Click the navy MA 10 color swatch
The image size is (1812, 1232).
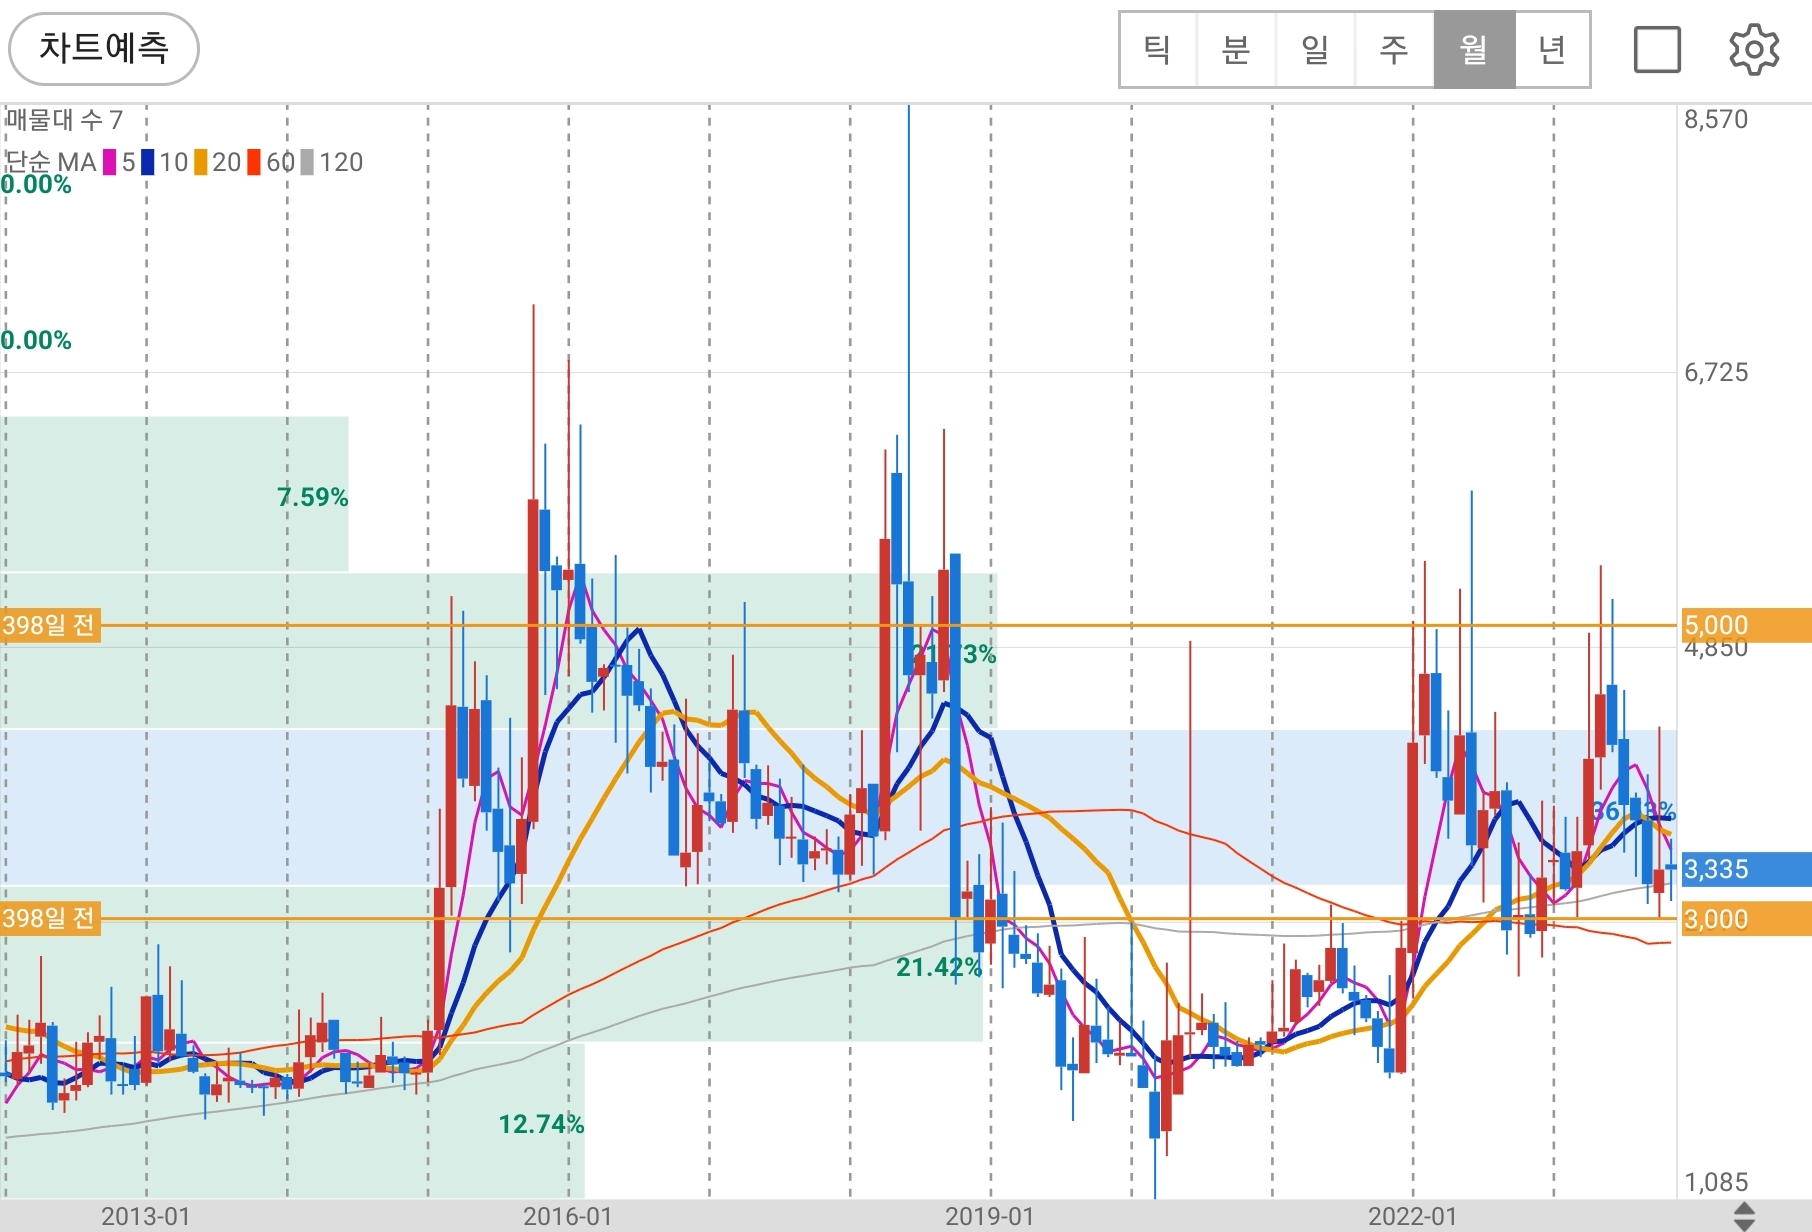(x=147, y=162)
